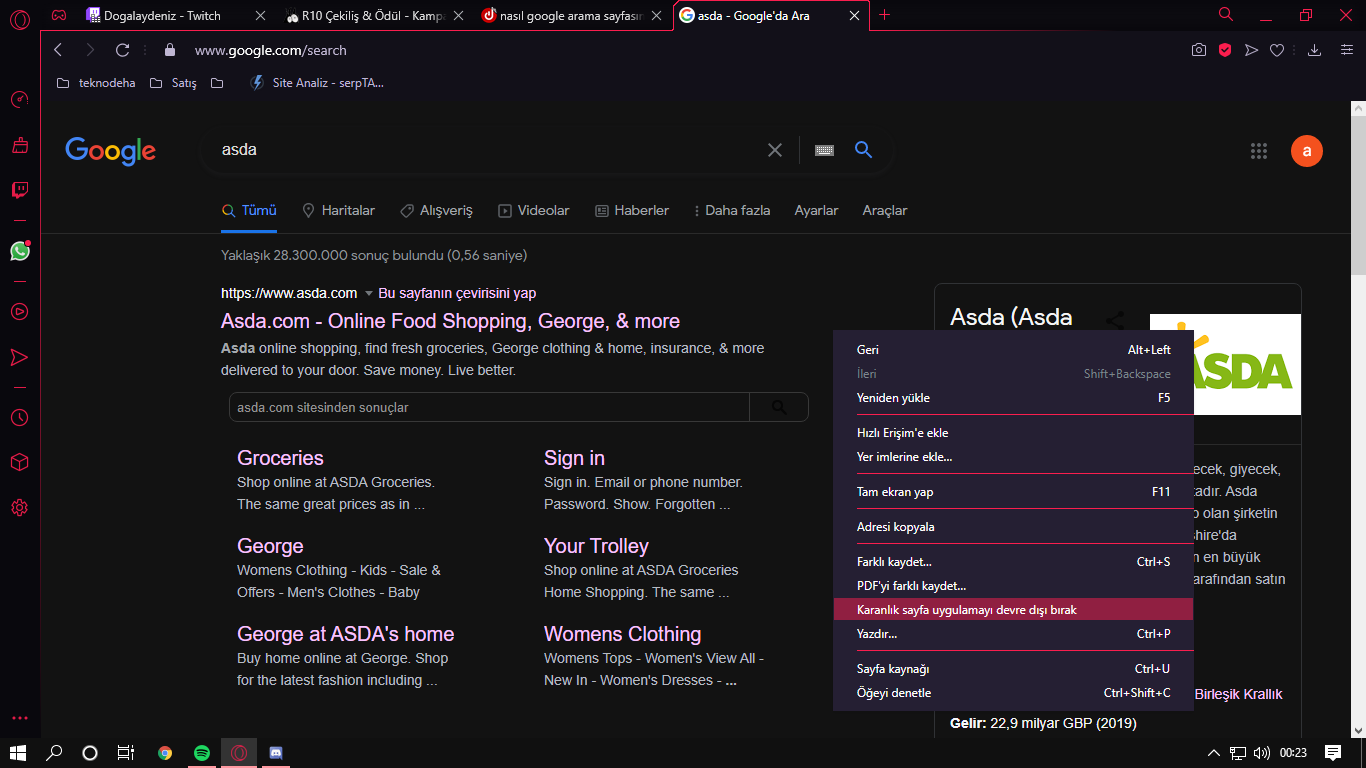Screen dimensions: 1366x768
Task: Open 'Asda.com - Online Food Shopping' result
Action: tap(450, 322)
